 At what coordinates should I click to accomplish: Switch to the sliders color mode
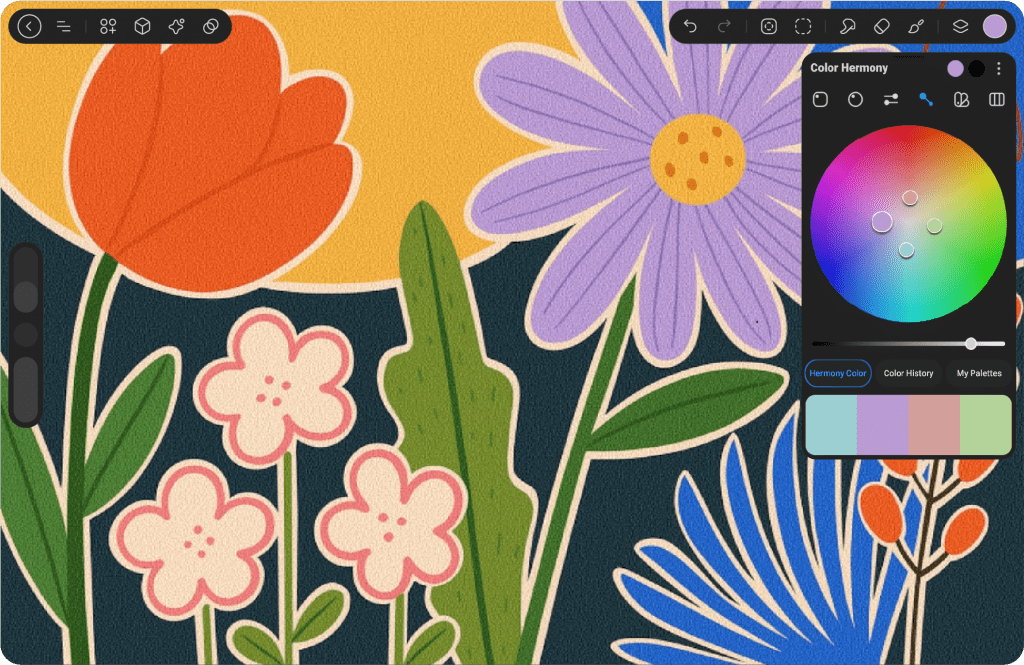(890, 99)
